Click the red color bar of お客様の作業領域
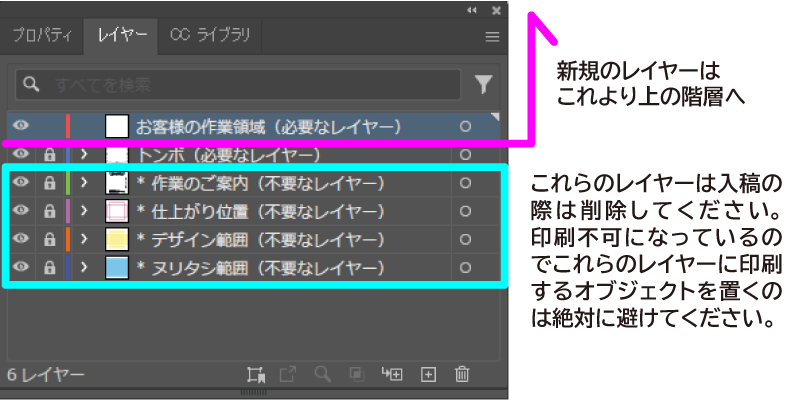The height and width of the screenshot is (400, 800). 68,126
